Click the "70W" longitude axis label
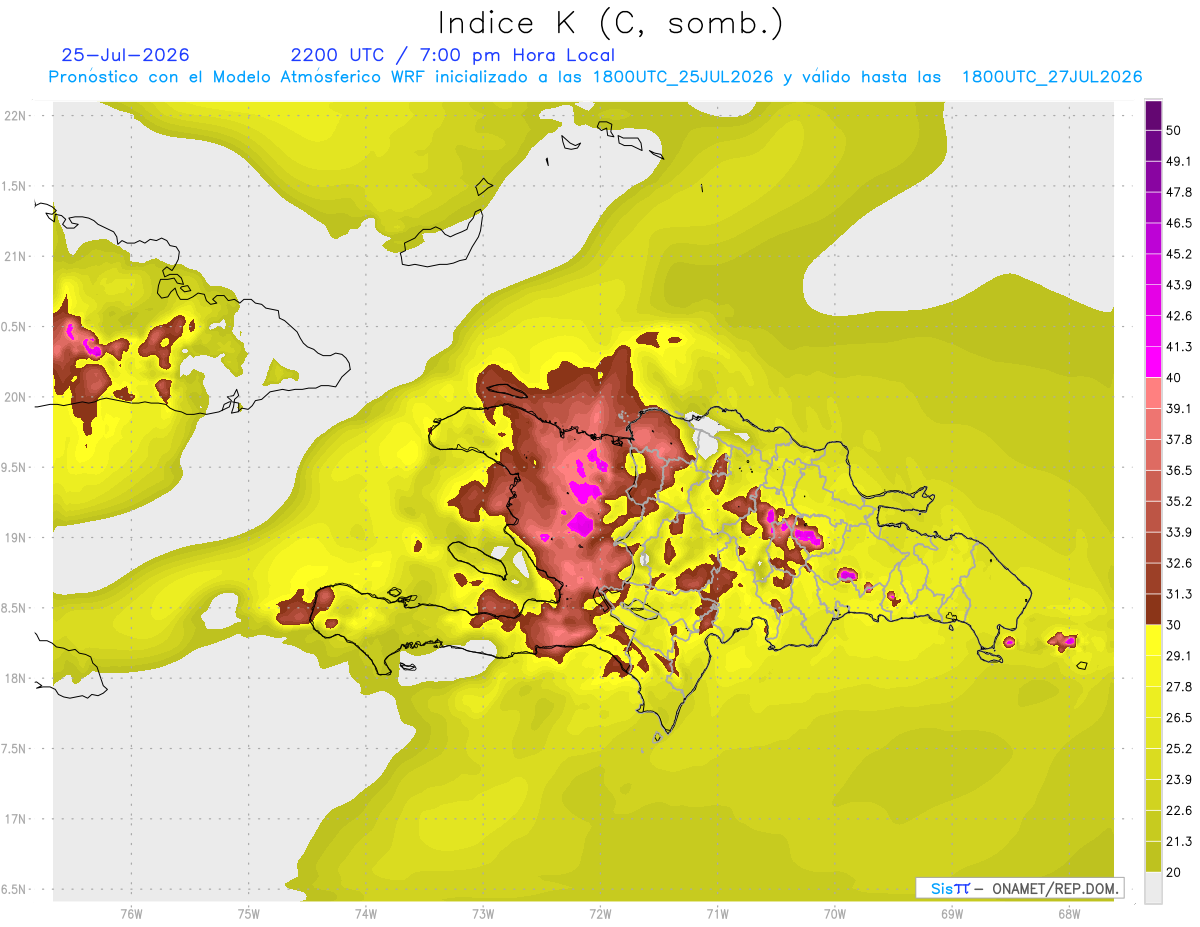1200x927 pixels. point(835,913)
